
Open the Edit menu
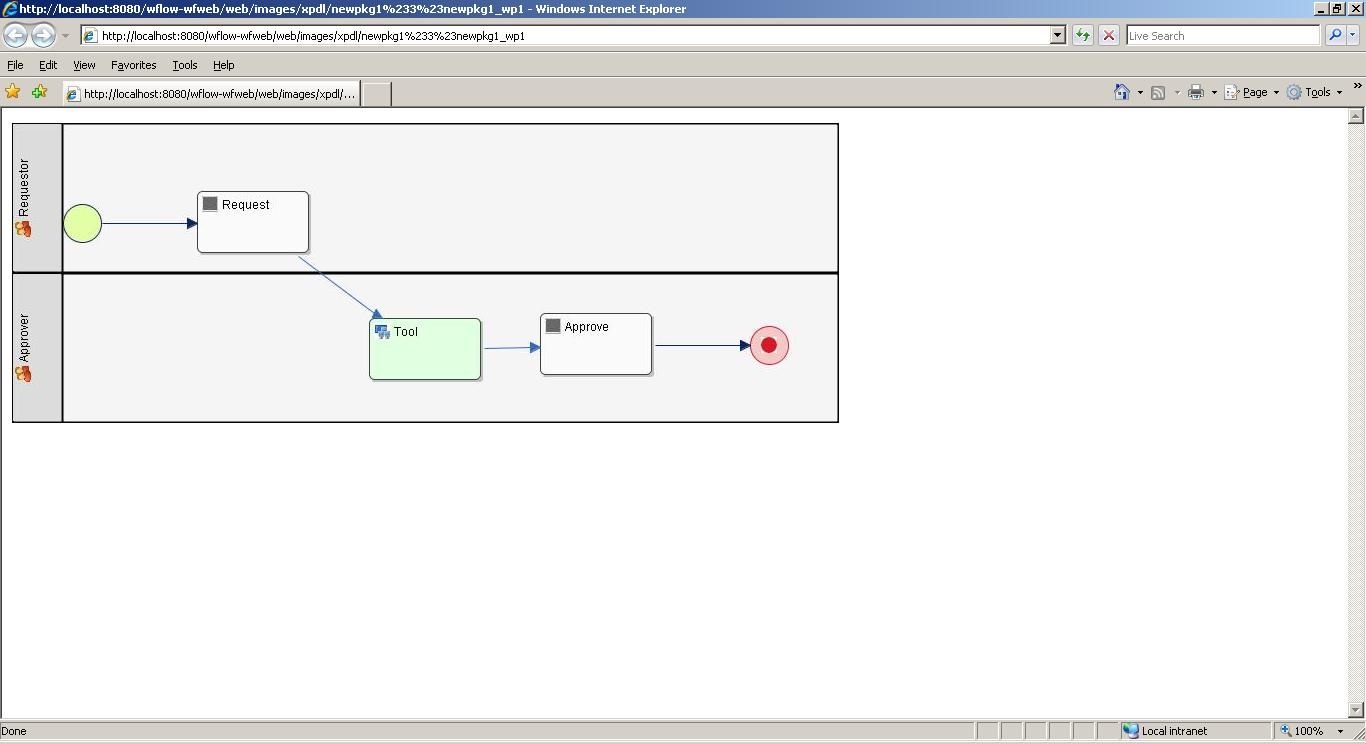(x=48, y=65)
